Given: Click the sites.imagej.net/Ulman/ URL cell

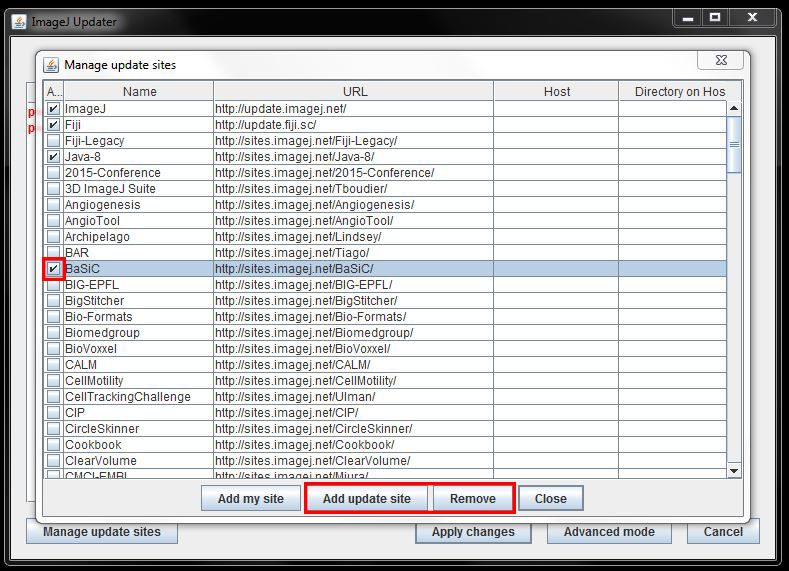Looking at the screenshot, I should point(353,396).
